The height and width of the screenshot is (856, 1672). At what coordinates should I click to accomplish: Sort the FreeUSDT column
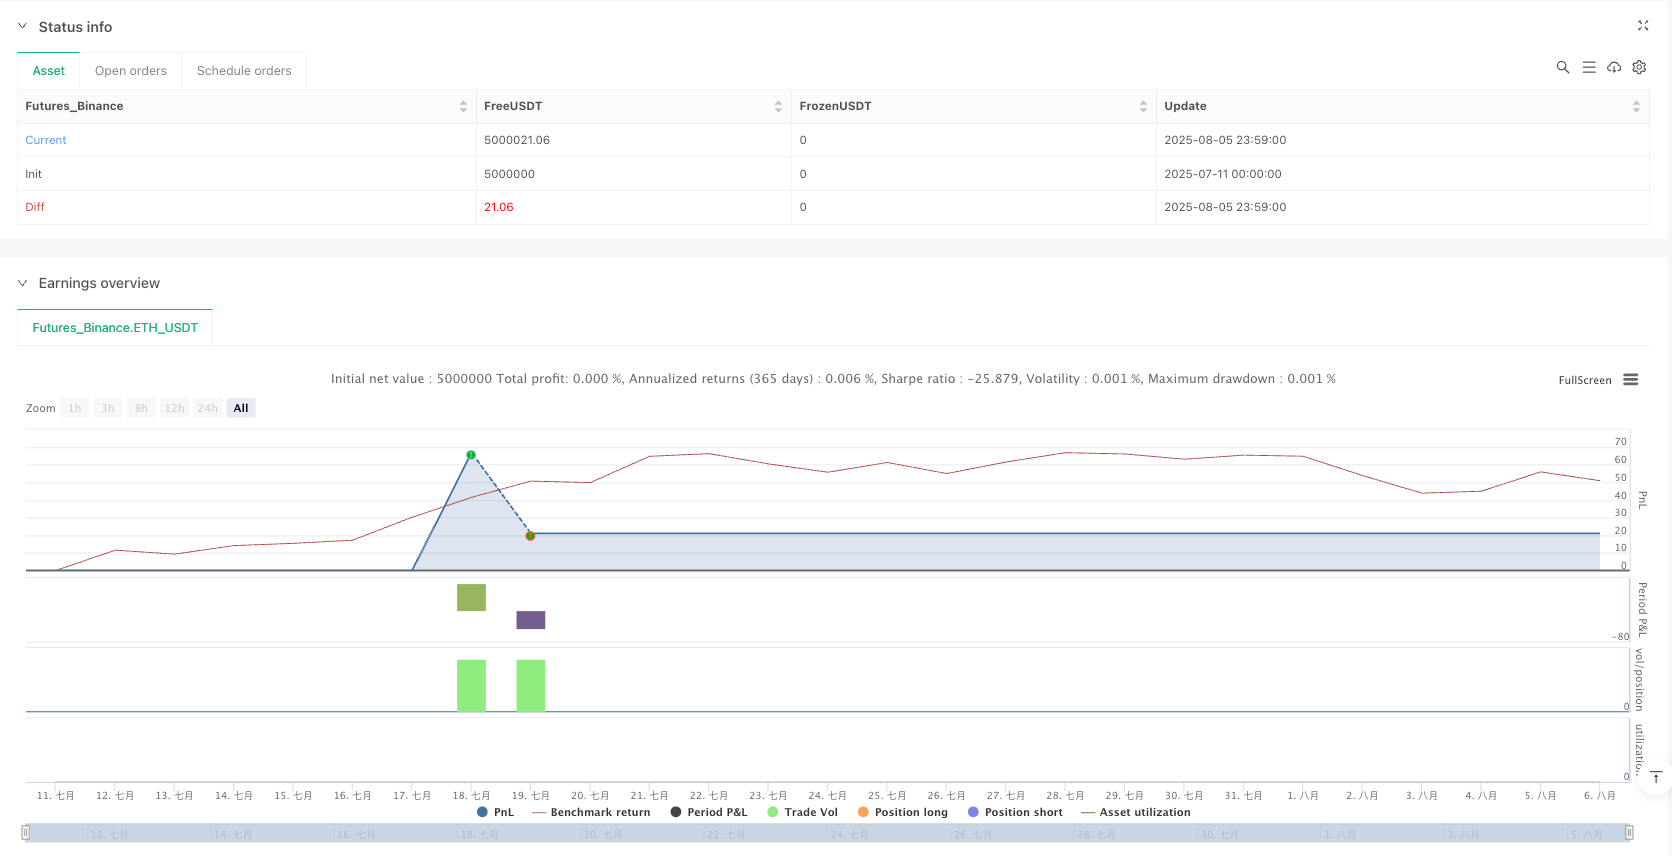778,106
